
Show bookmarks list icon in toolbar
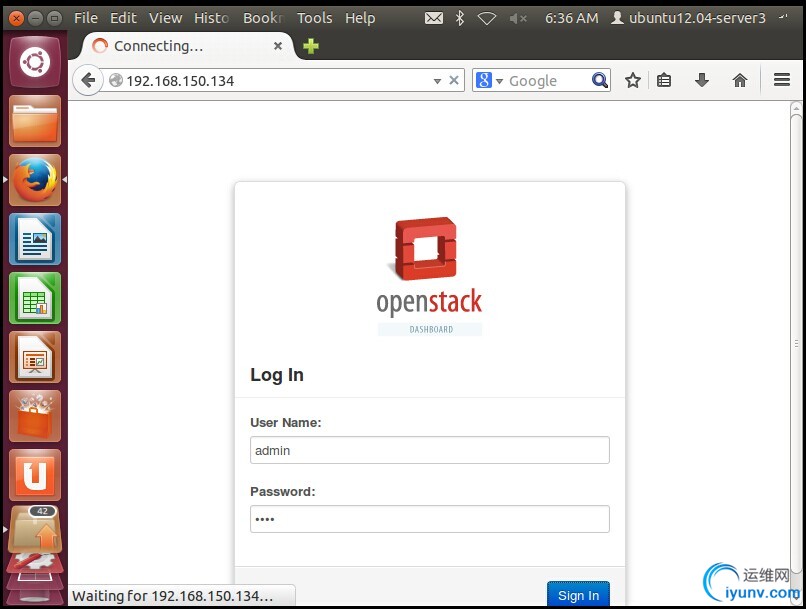(x=664, y=80)
